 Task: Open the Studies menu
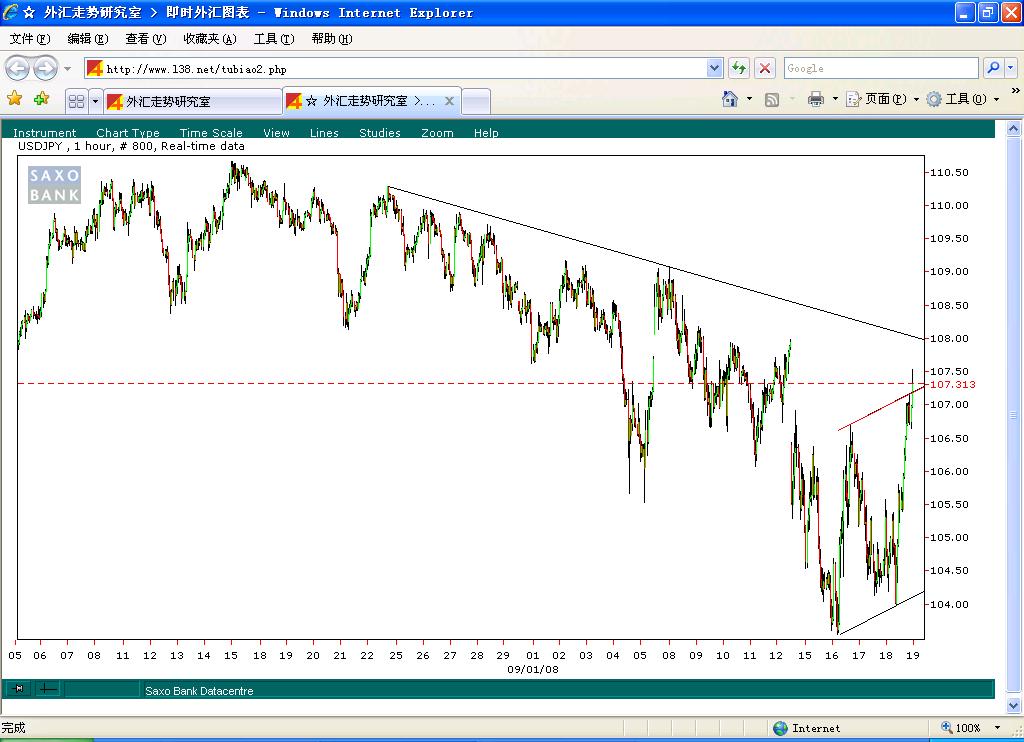point(379,133)
